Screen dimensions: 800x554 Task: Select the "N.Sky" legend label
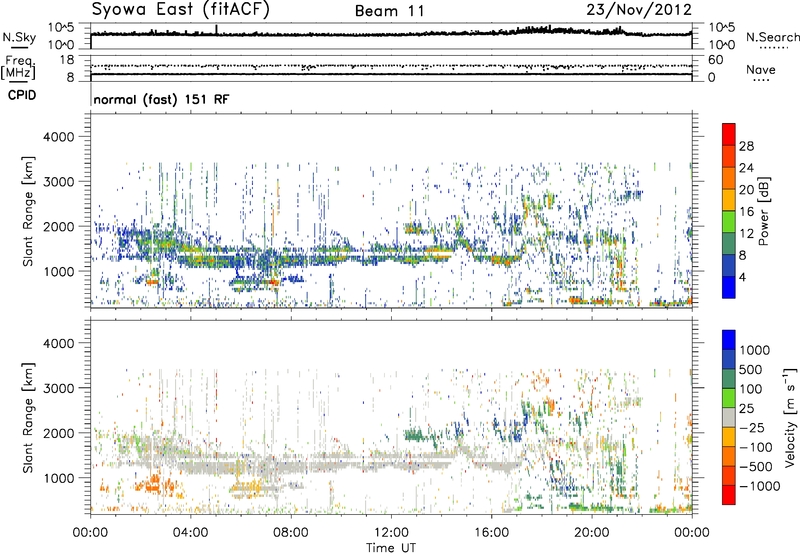coord(19,37)
